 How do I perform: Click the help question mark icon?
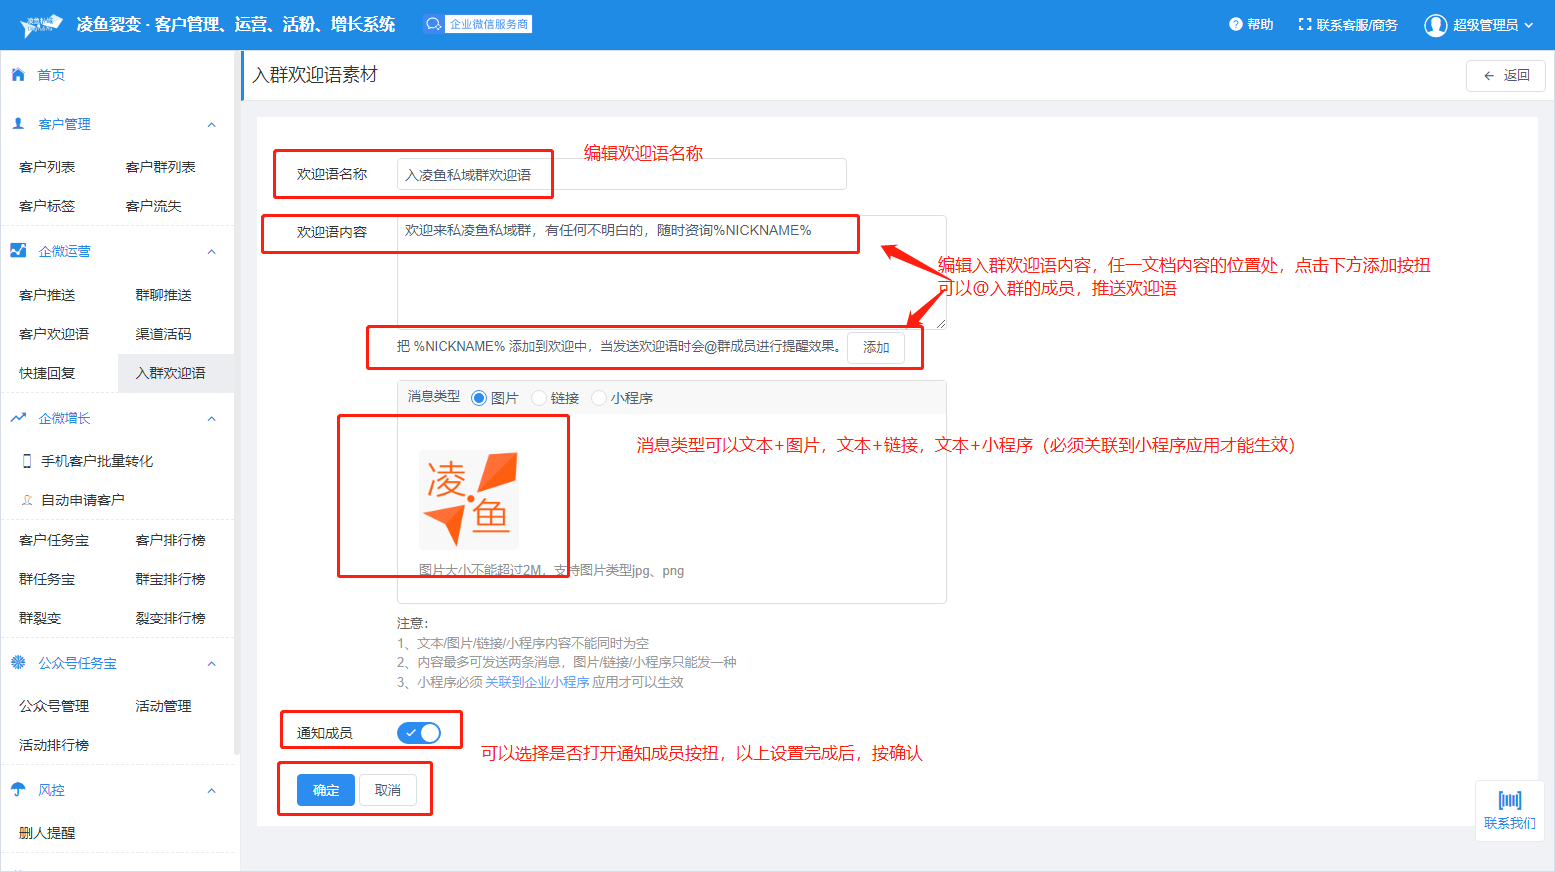pyautogui.click(x=1236, y=25)
